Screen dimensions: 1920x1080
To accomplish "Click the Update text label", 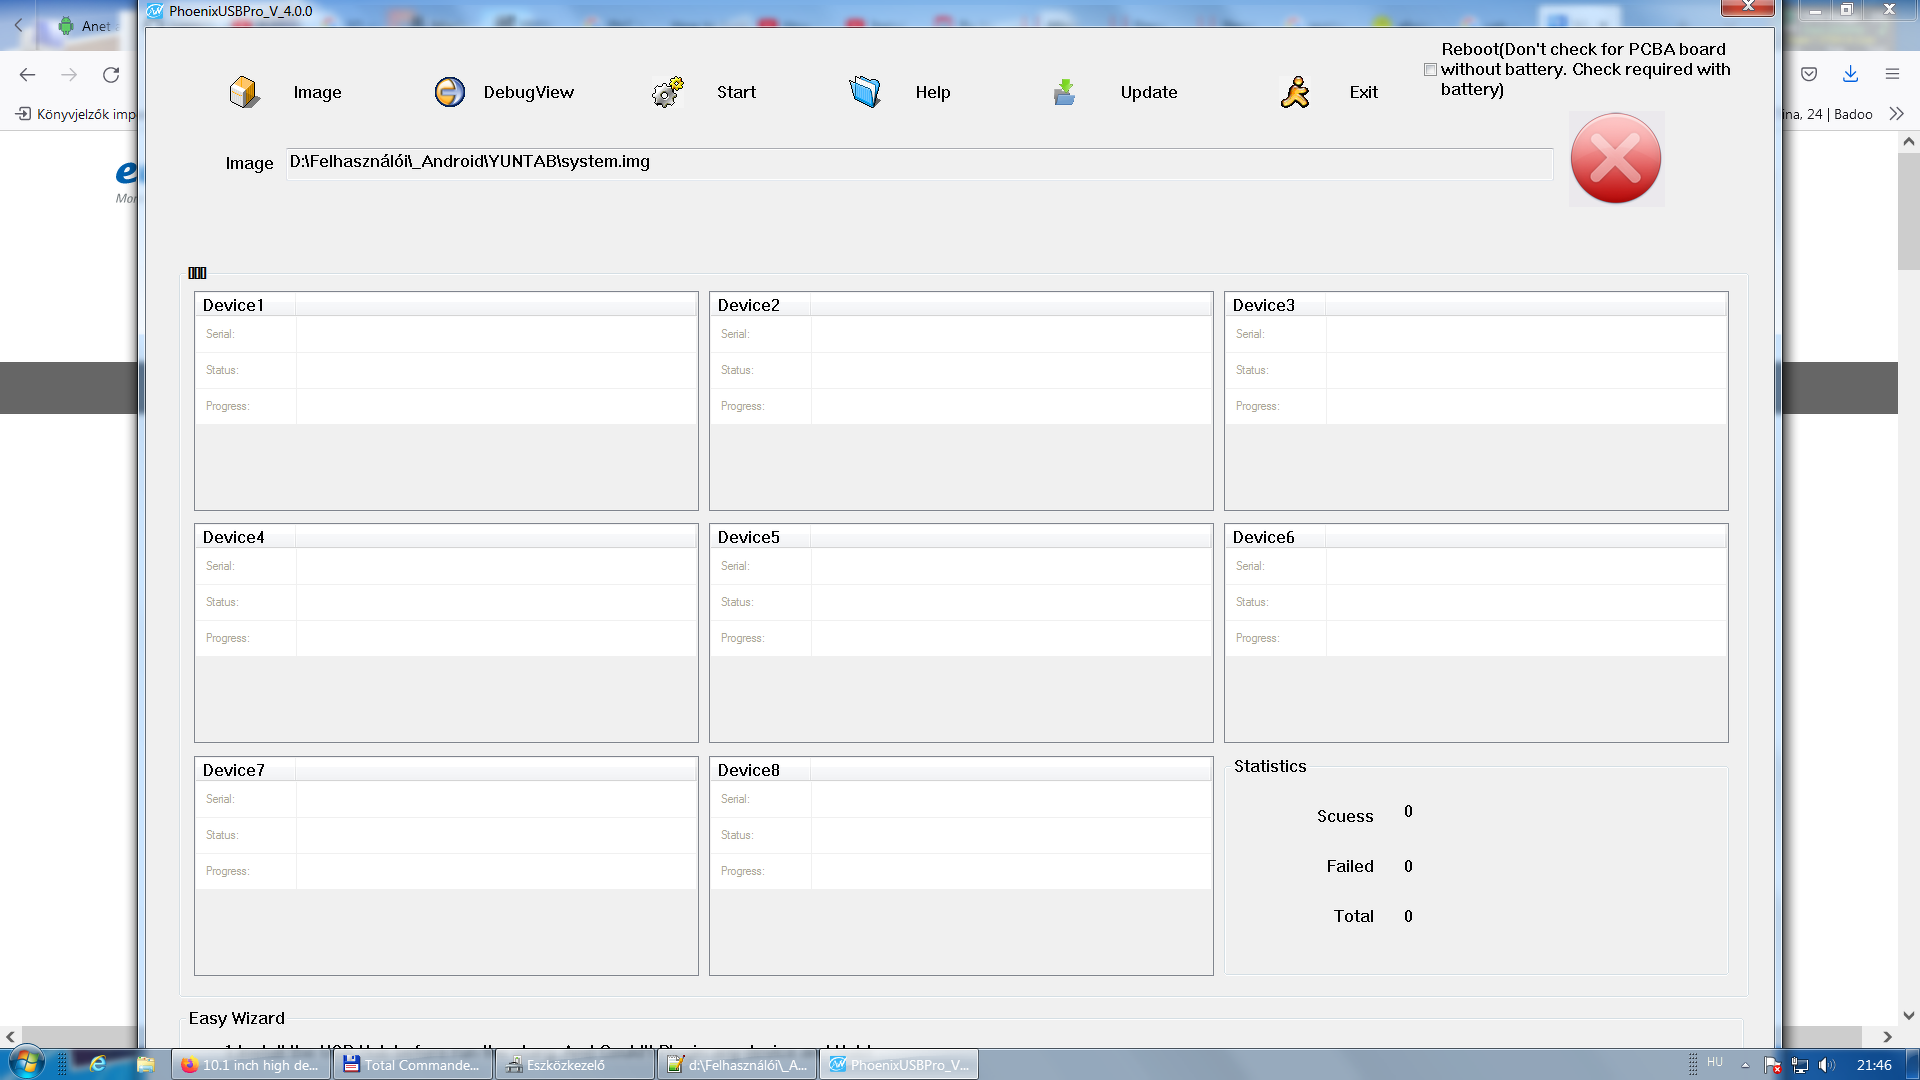I will point(1148,92).
